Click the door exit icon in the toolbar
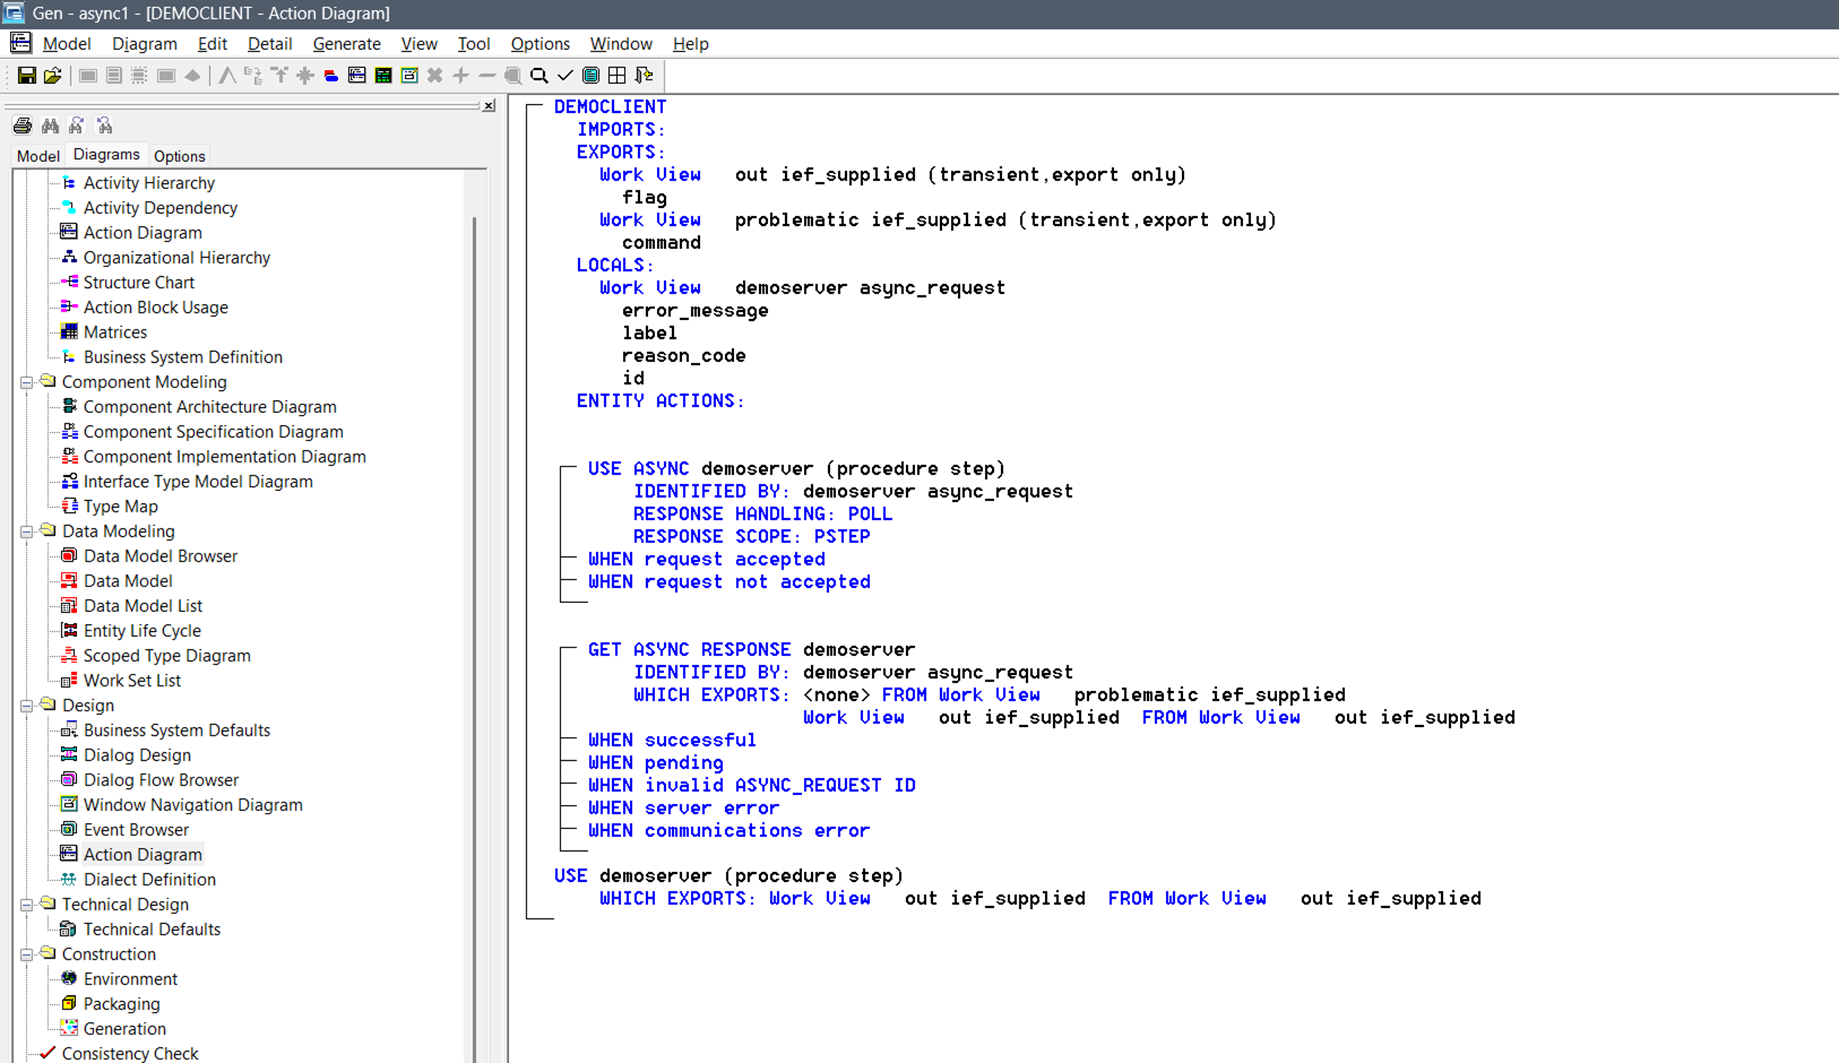The image size is (1839, 1063). click(x=644, y=76)
